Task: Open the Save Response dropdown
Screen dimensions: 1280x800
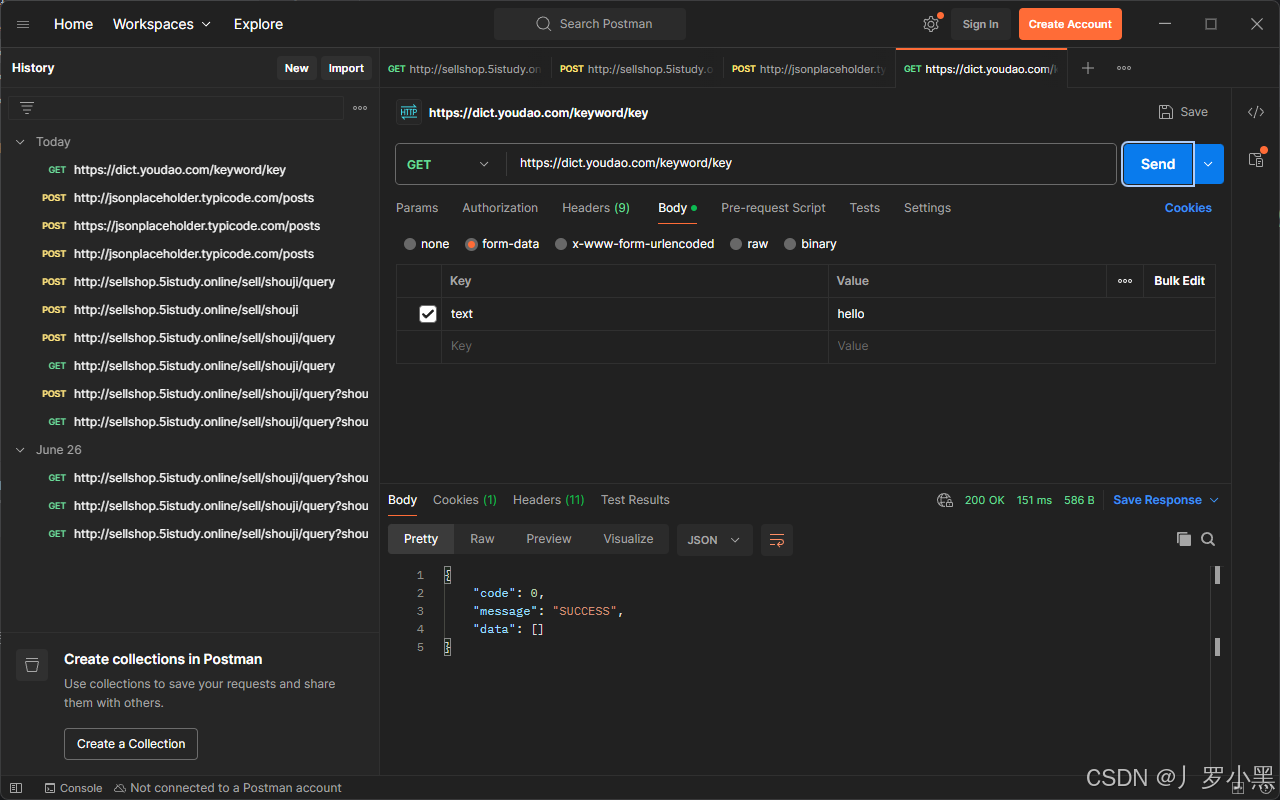Action: pos(1166,500)
